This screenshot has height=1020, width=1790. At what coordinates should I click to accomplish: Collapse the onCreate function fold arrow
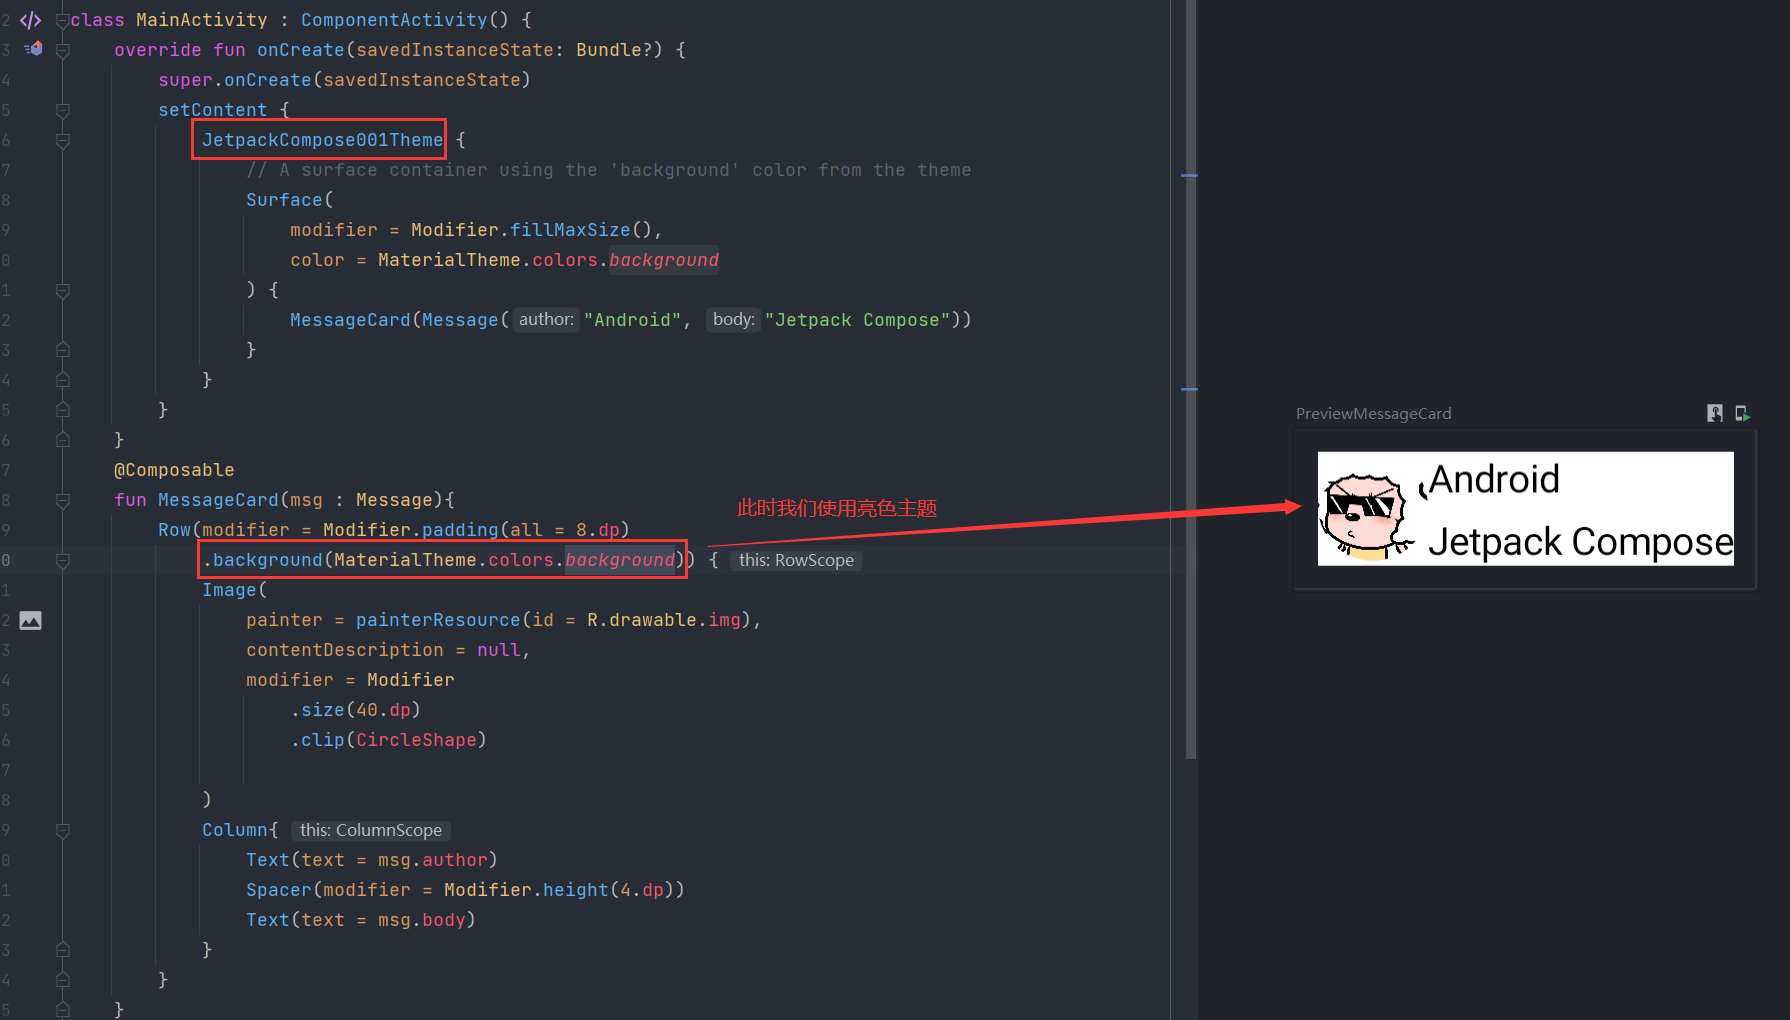coord(62,49)
